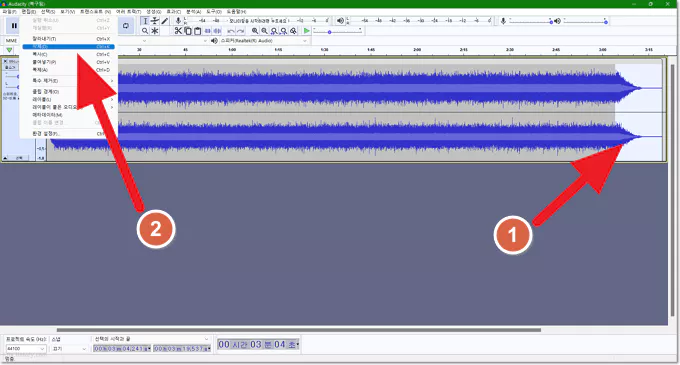680x365 pixels.
Task: Open the 보기 (View) menu
Action: [67, 12]
